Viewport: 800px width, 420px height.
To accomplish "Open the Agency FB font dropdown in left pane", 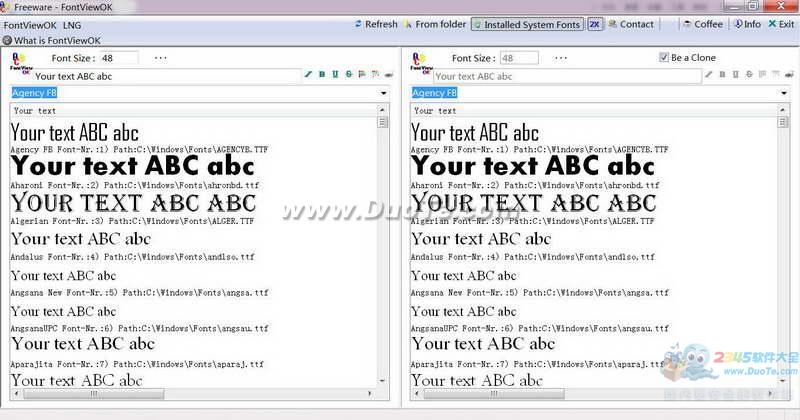I will click(x=383, y=93).
